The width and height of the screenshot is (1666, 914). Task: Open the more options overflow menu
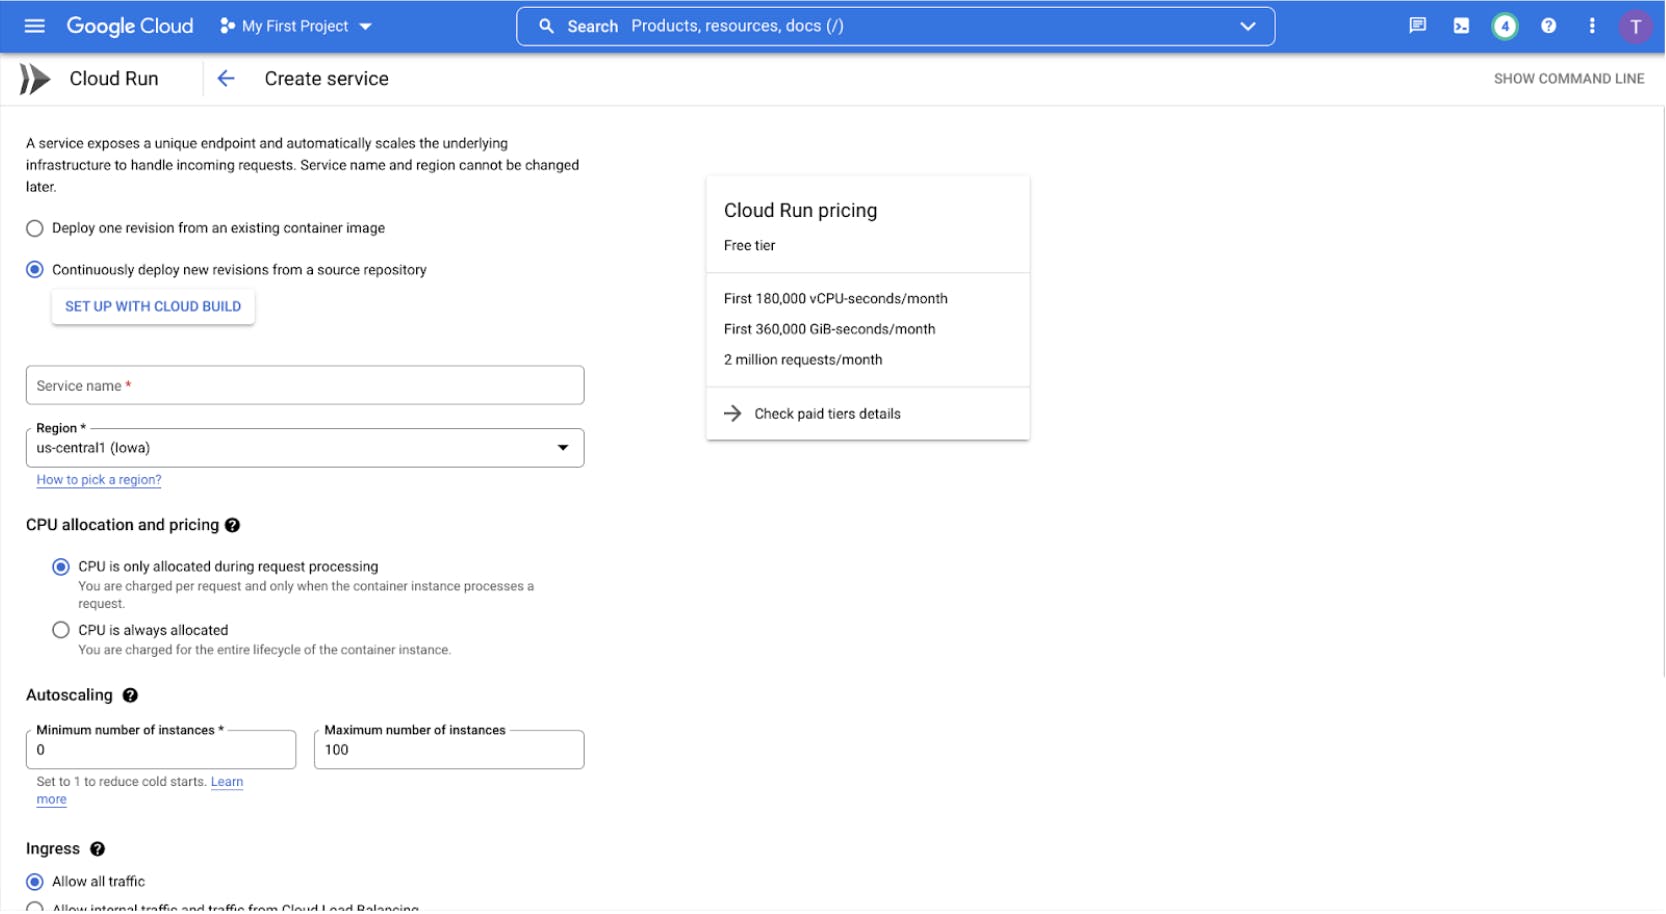[x=1592, y=26]
